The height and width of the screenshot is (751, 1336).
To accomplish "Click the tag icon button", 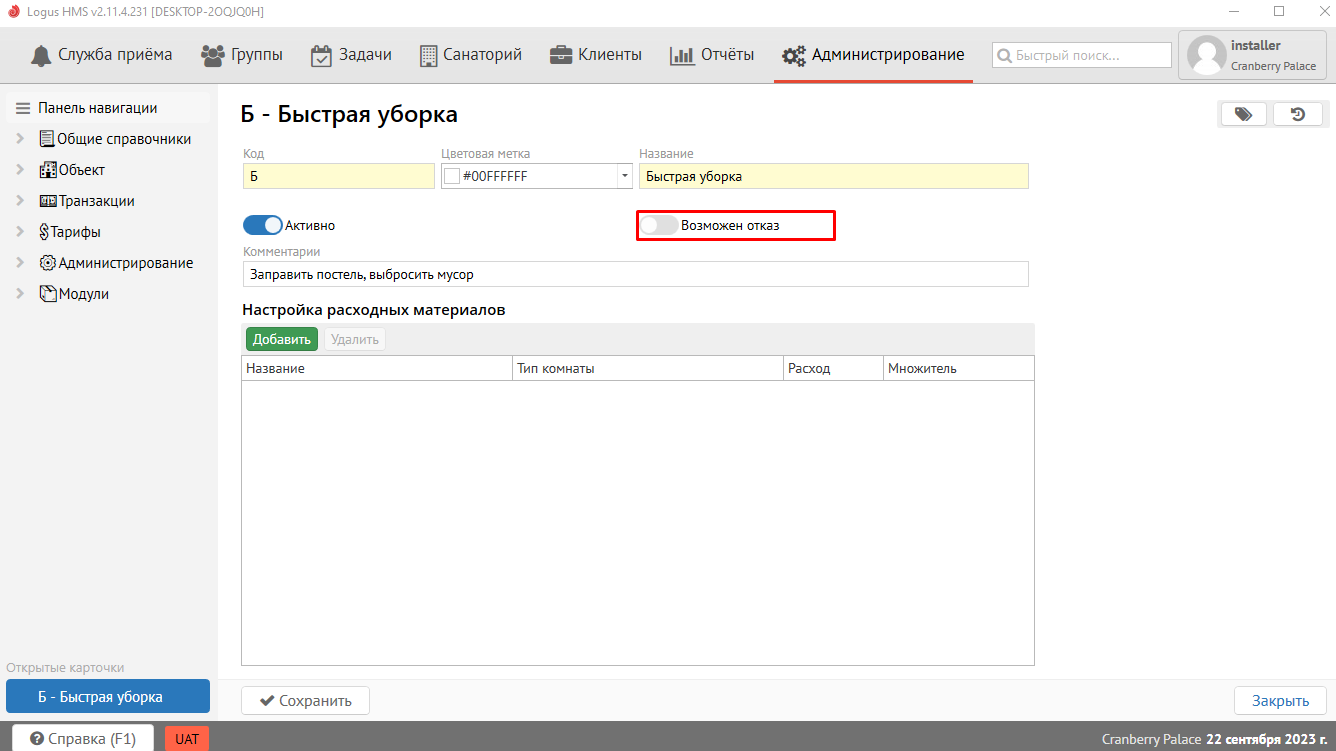I will pos(1243,114).
